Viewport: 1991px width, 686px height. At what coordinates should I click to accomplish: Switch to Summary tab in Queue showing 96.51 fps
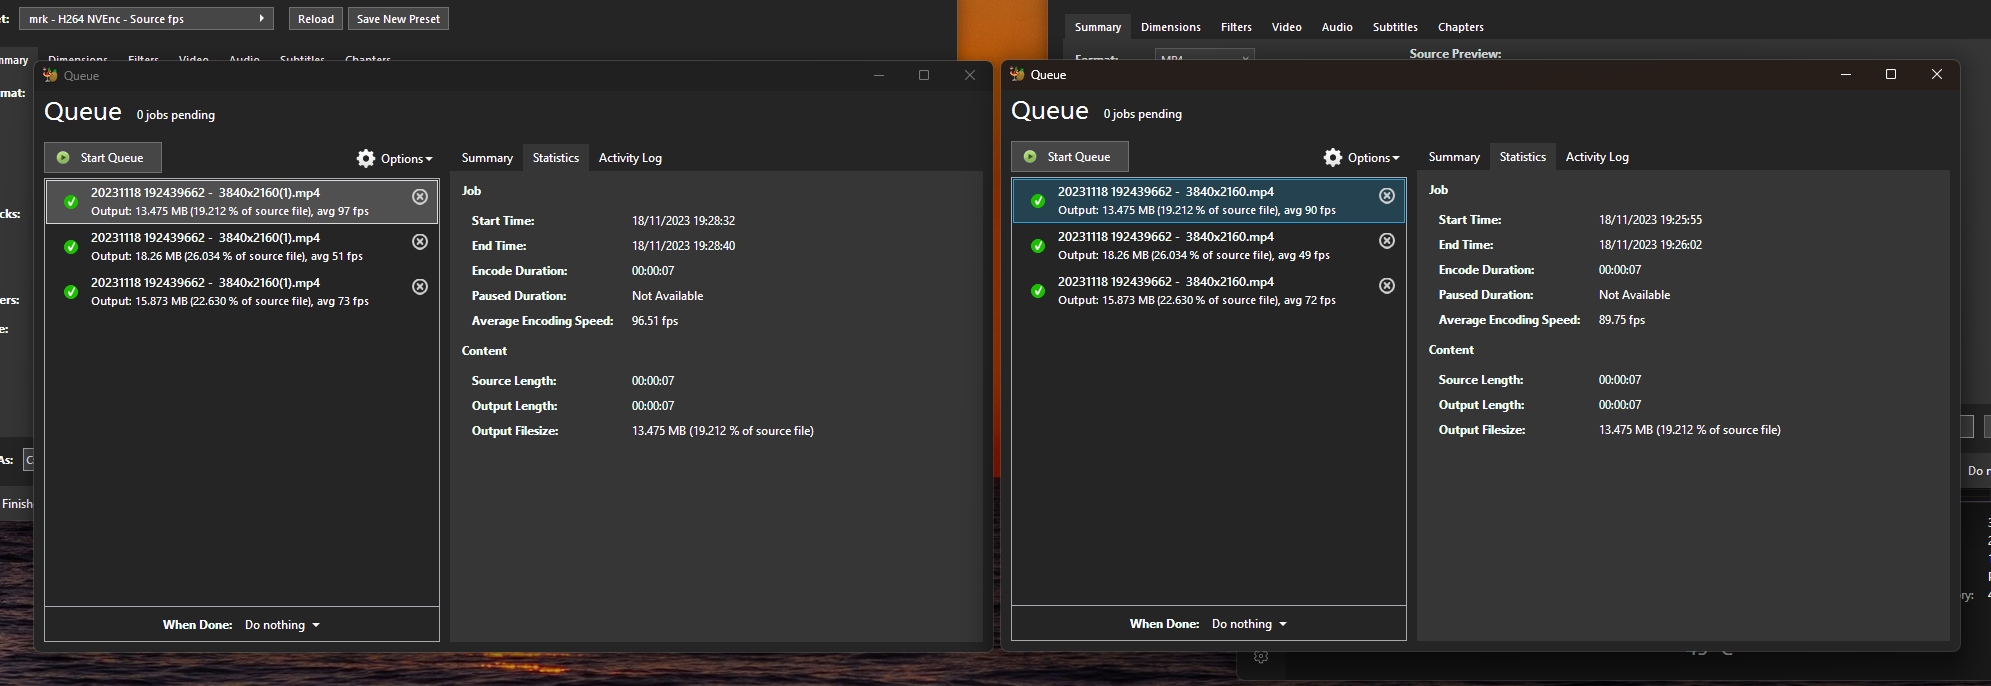[x=487, y=158]
